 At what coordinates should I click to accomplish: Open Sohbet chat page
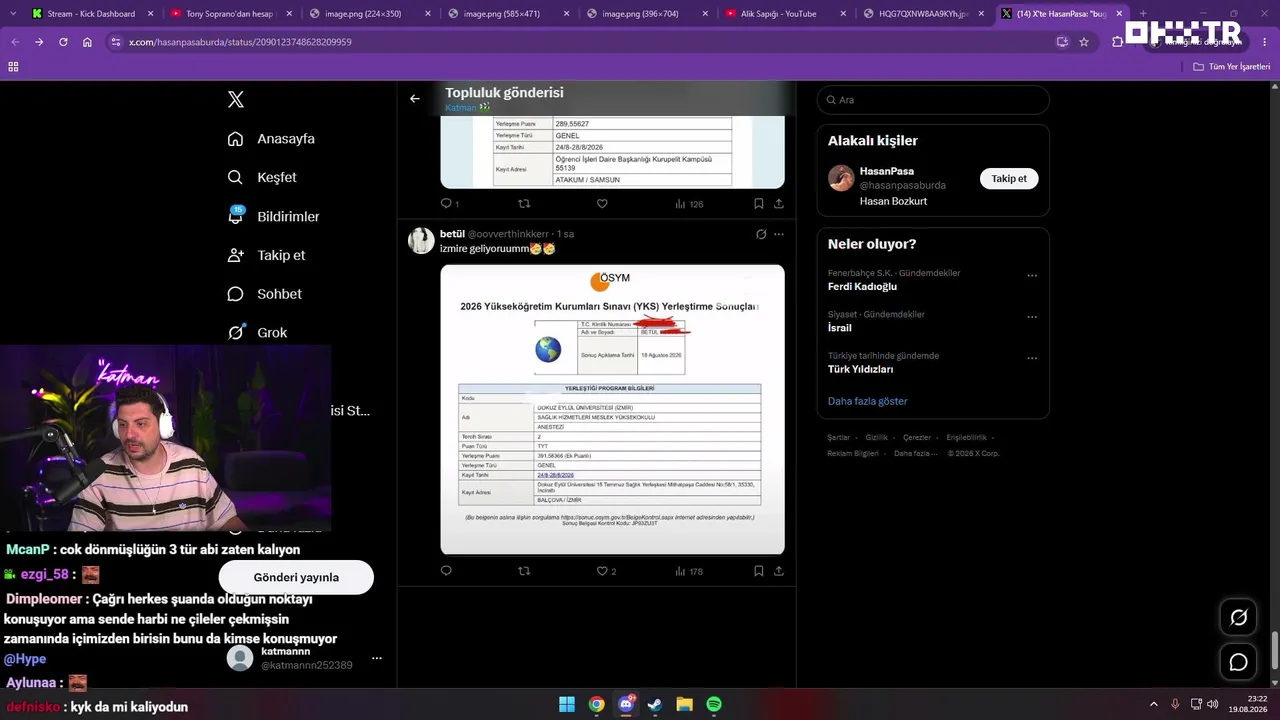pyautogui.click(x=264, y=294)
